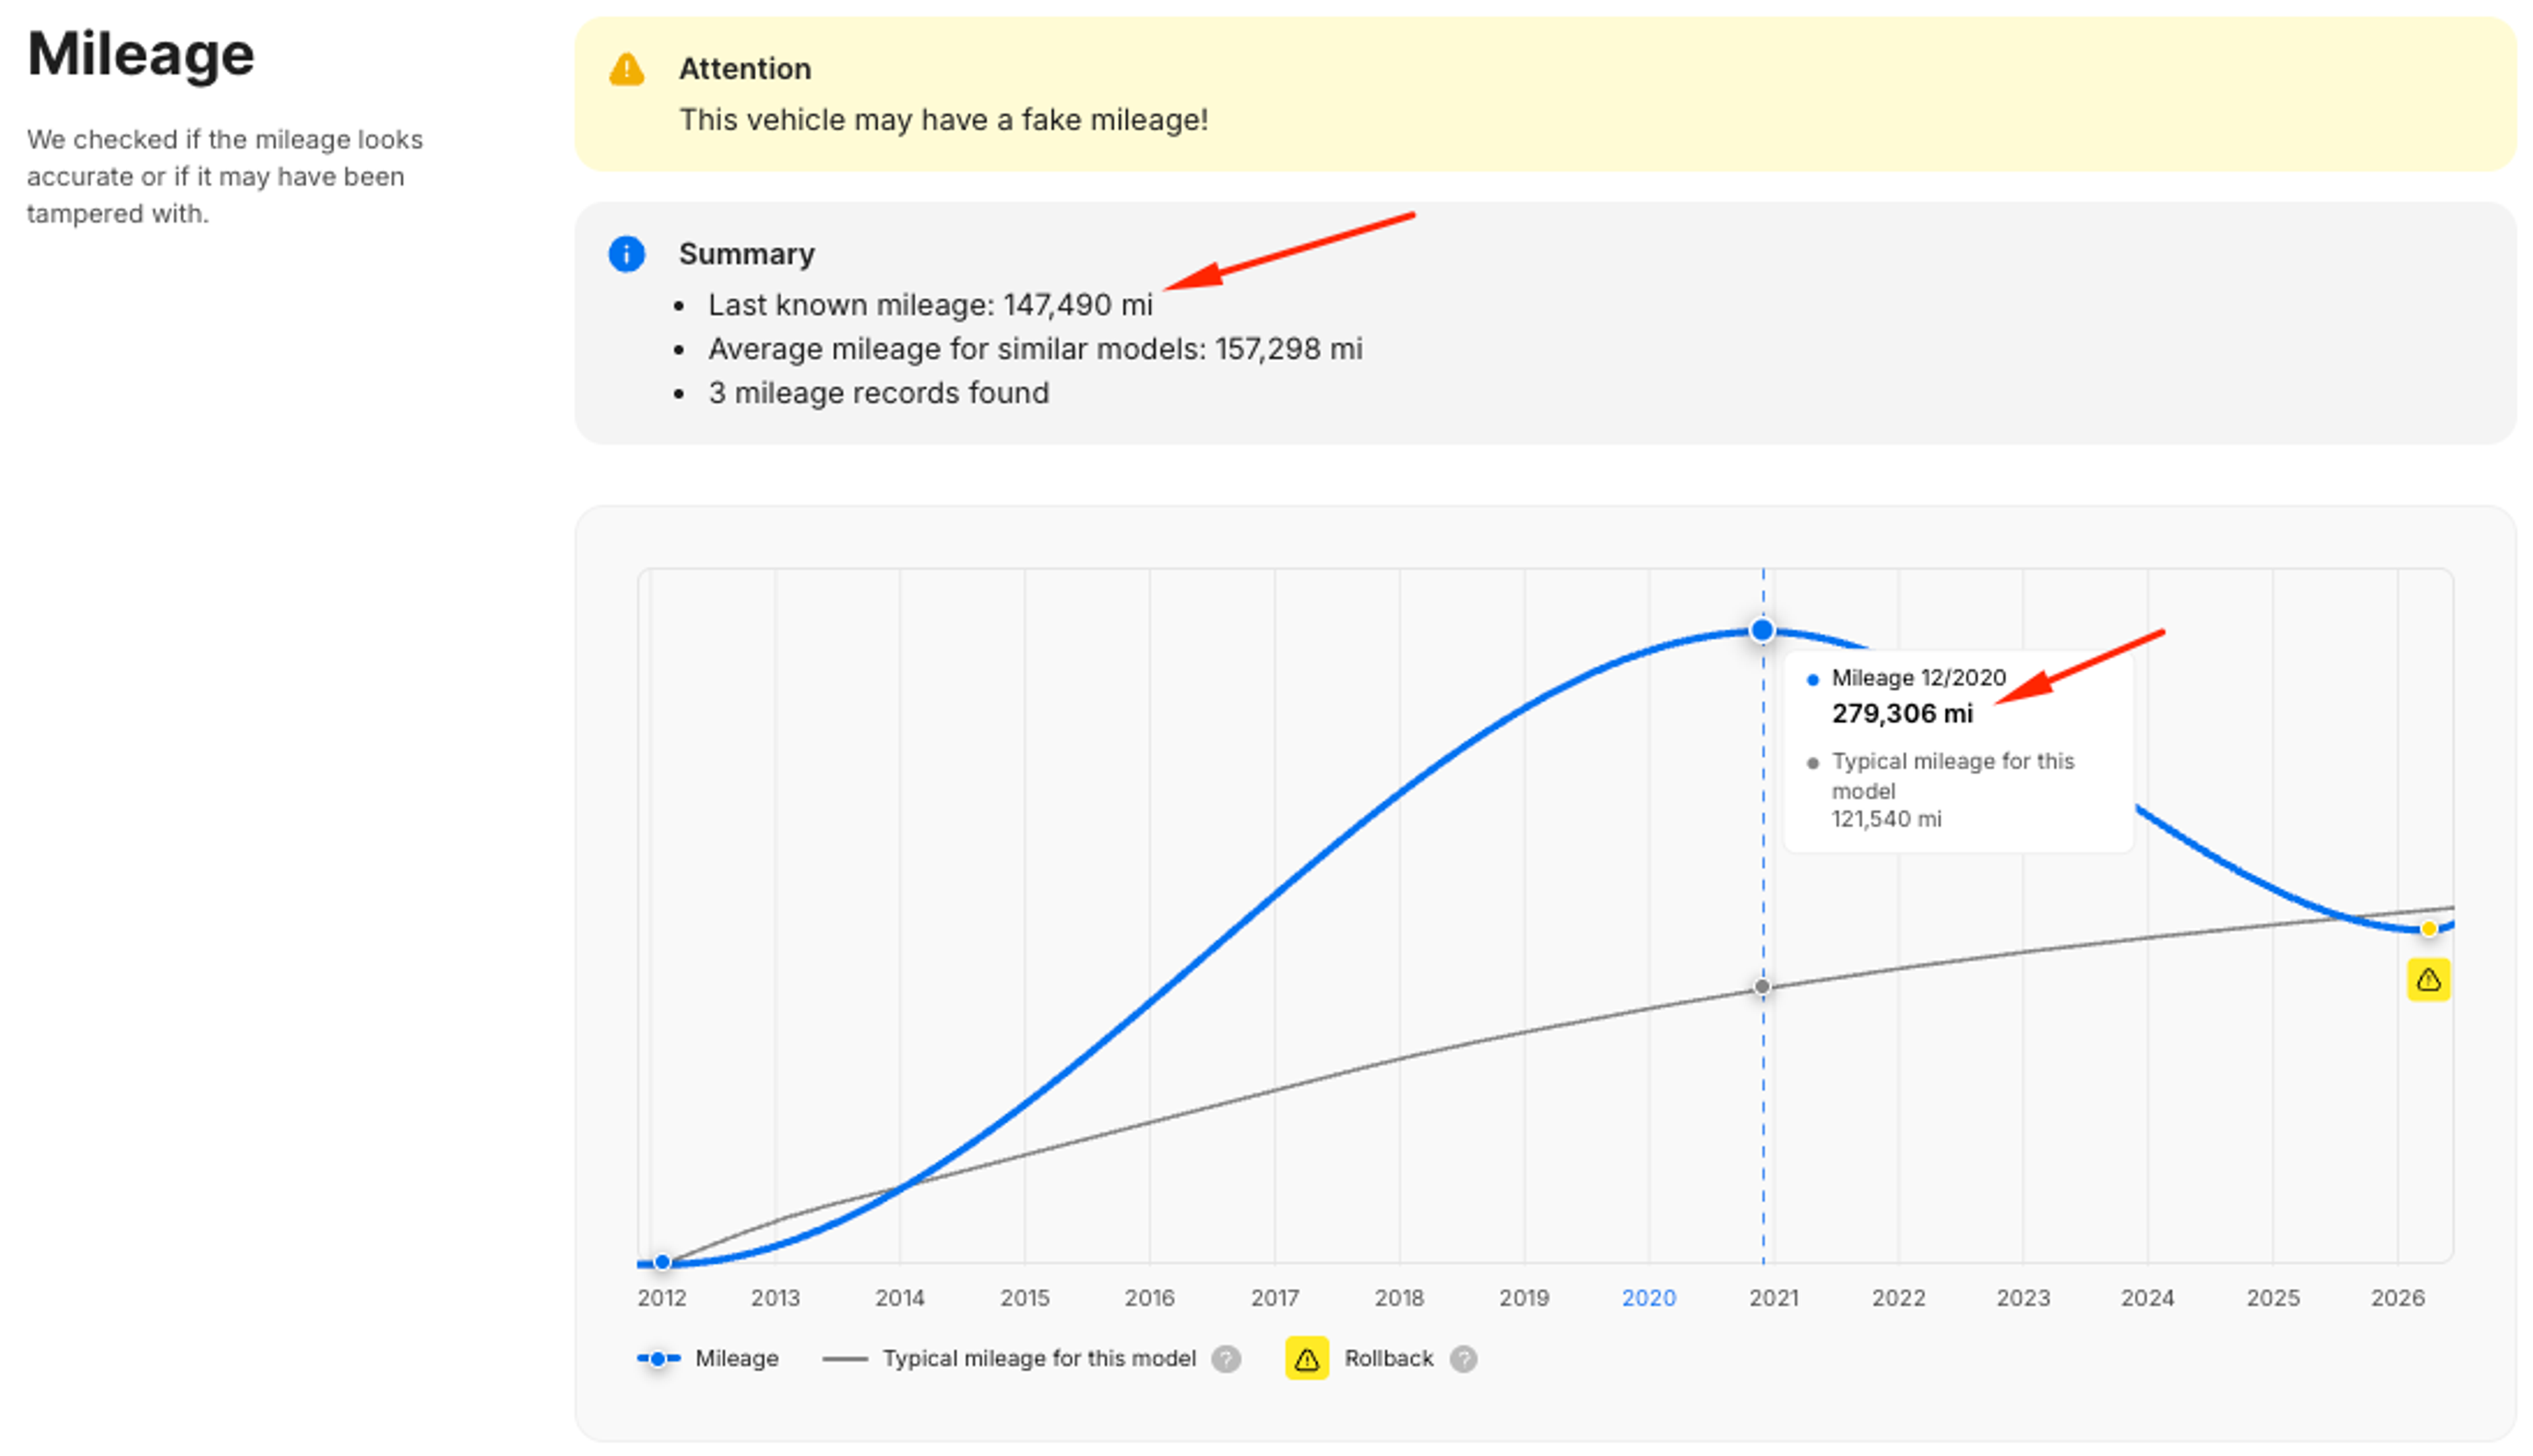This screenshot has width=2533, height=1456.
Task: Click the fake mileage warning message
Action: [x=943, y=120]
